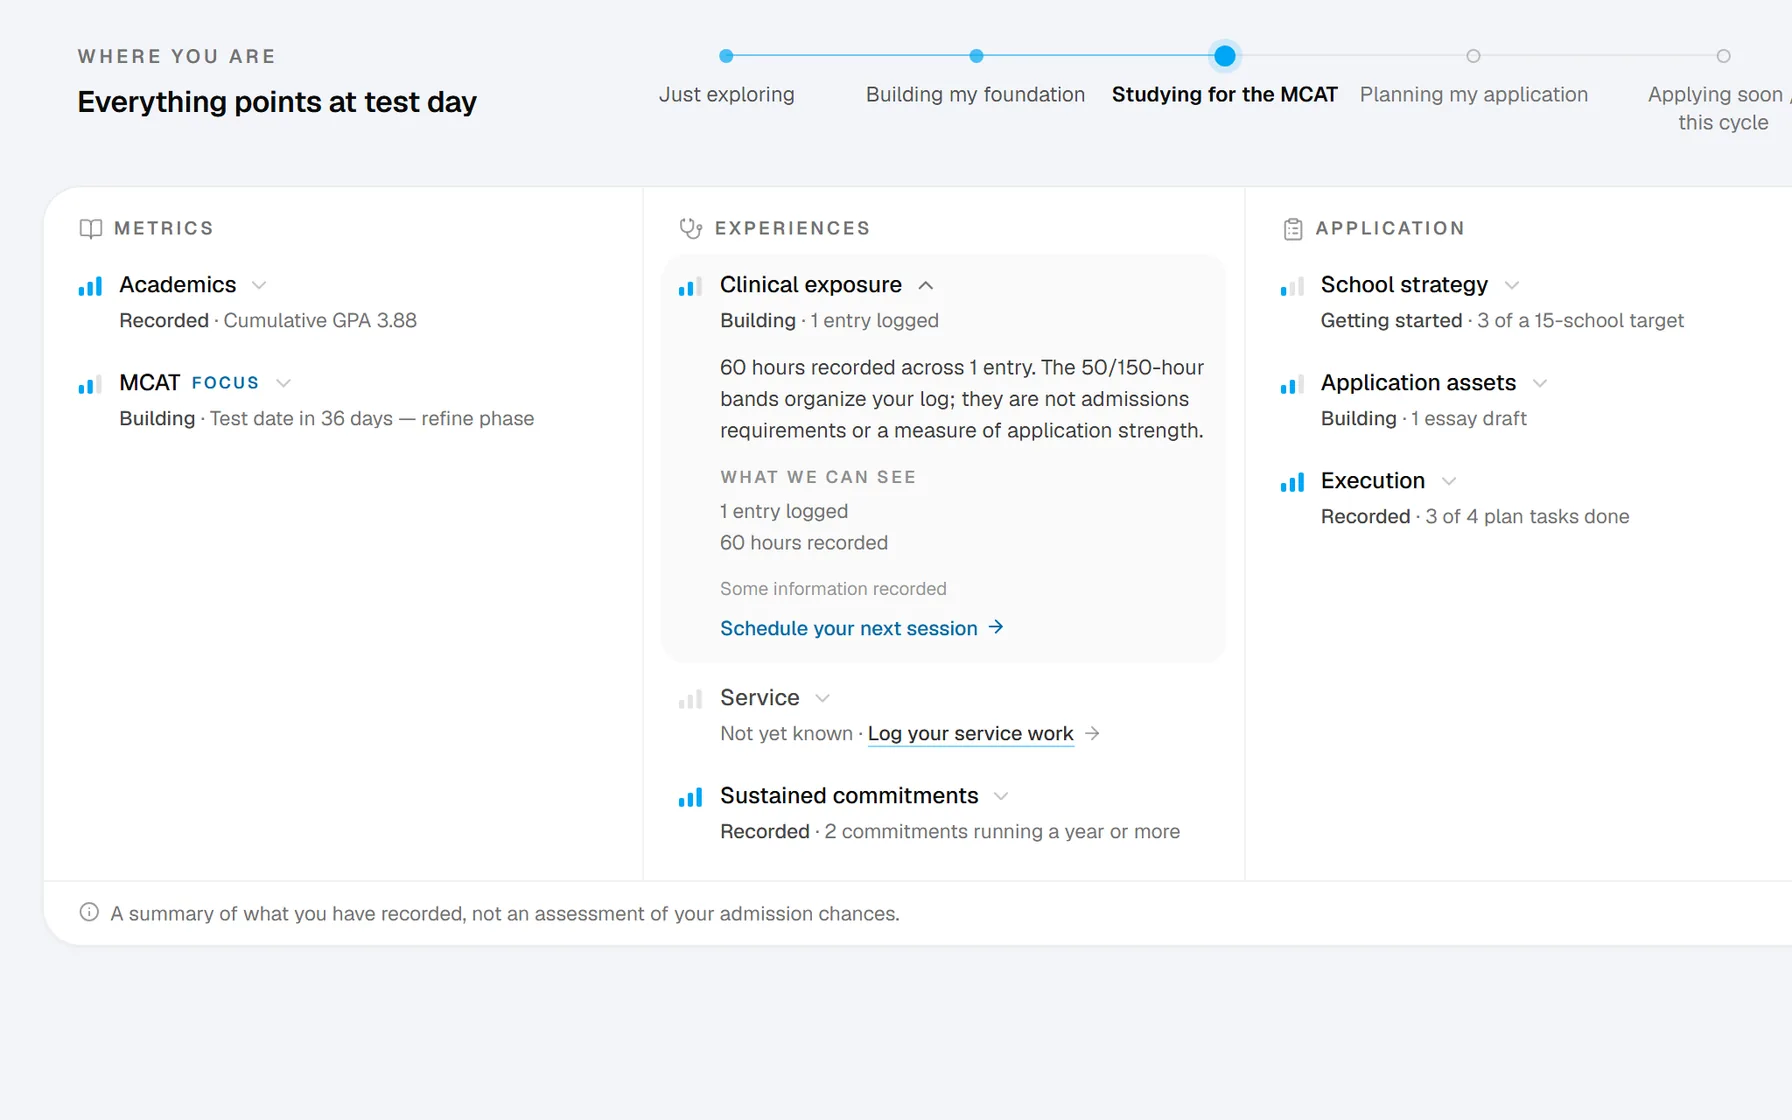
Task: Click the Sustained commitments heading
Action: tap(849, 796)
